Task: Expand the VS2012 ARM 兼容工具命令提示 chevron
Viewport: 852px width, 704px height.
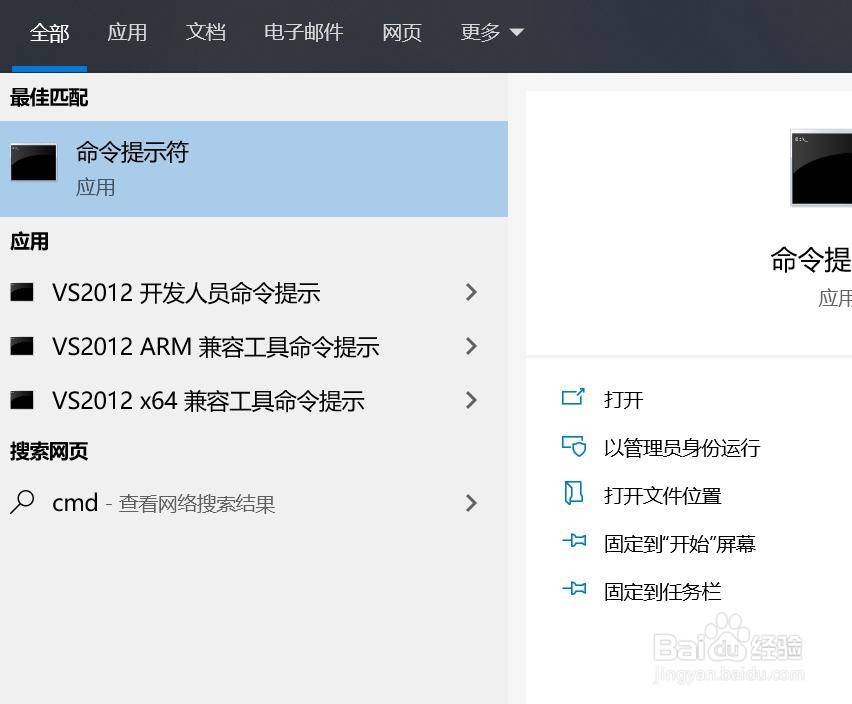Action: [x=471, y=347]
